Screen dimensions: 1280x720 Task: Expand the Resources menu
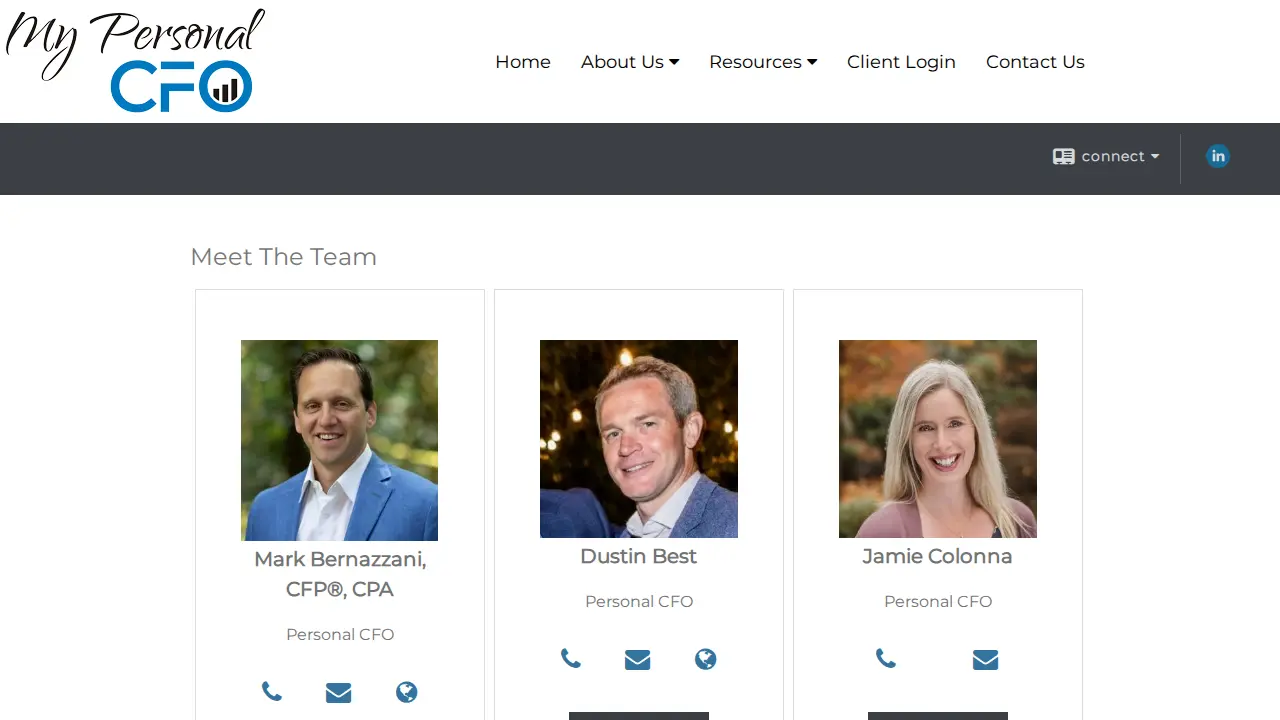[763, 62]
